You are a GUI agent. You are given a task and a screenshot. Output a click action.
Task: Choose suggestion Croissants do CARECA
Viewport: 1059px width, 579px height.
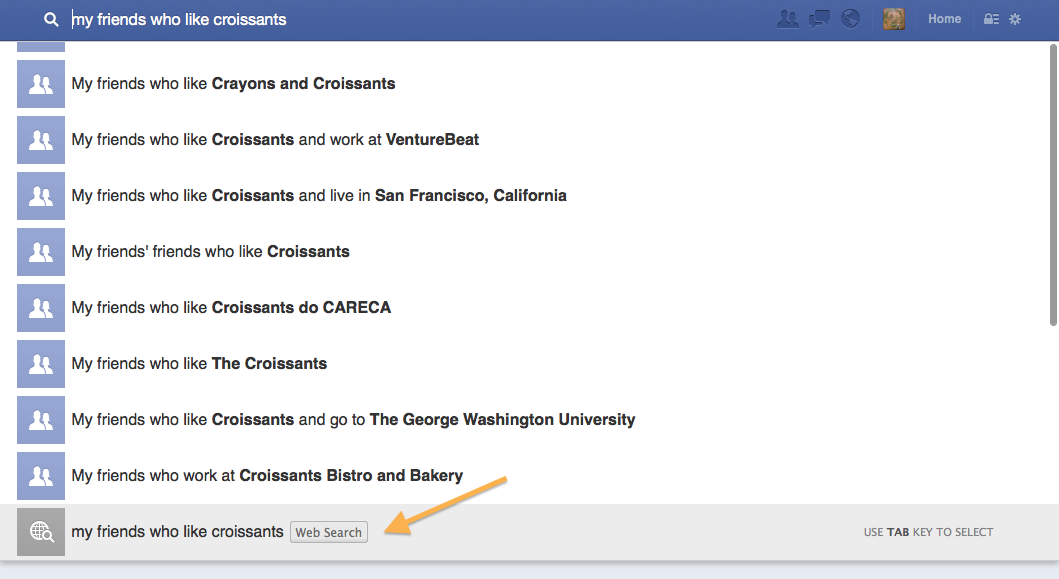tap(231, 308)
